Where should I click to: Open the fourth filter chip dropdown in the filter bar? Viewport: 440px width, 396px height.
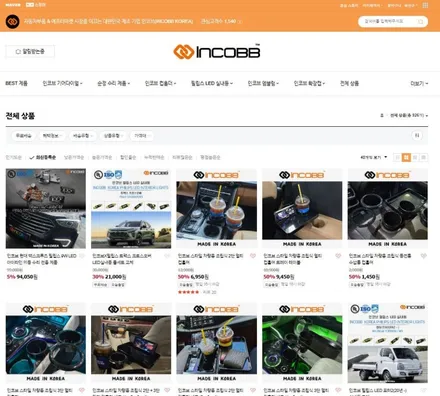[x=113, y=136]
